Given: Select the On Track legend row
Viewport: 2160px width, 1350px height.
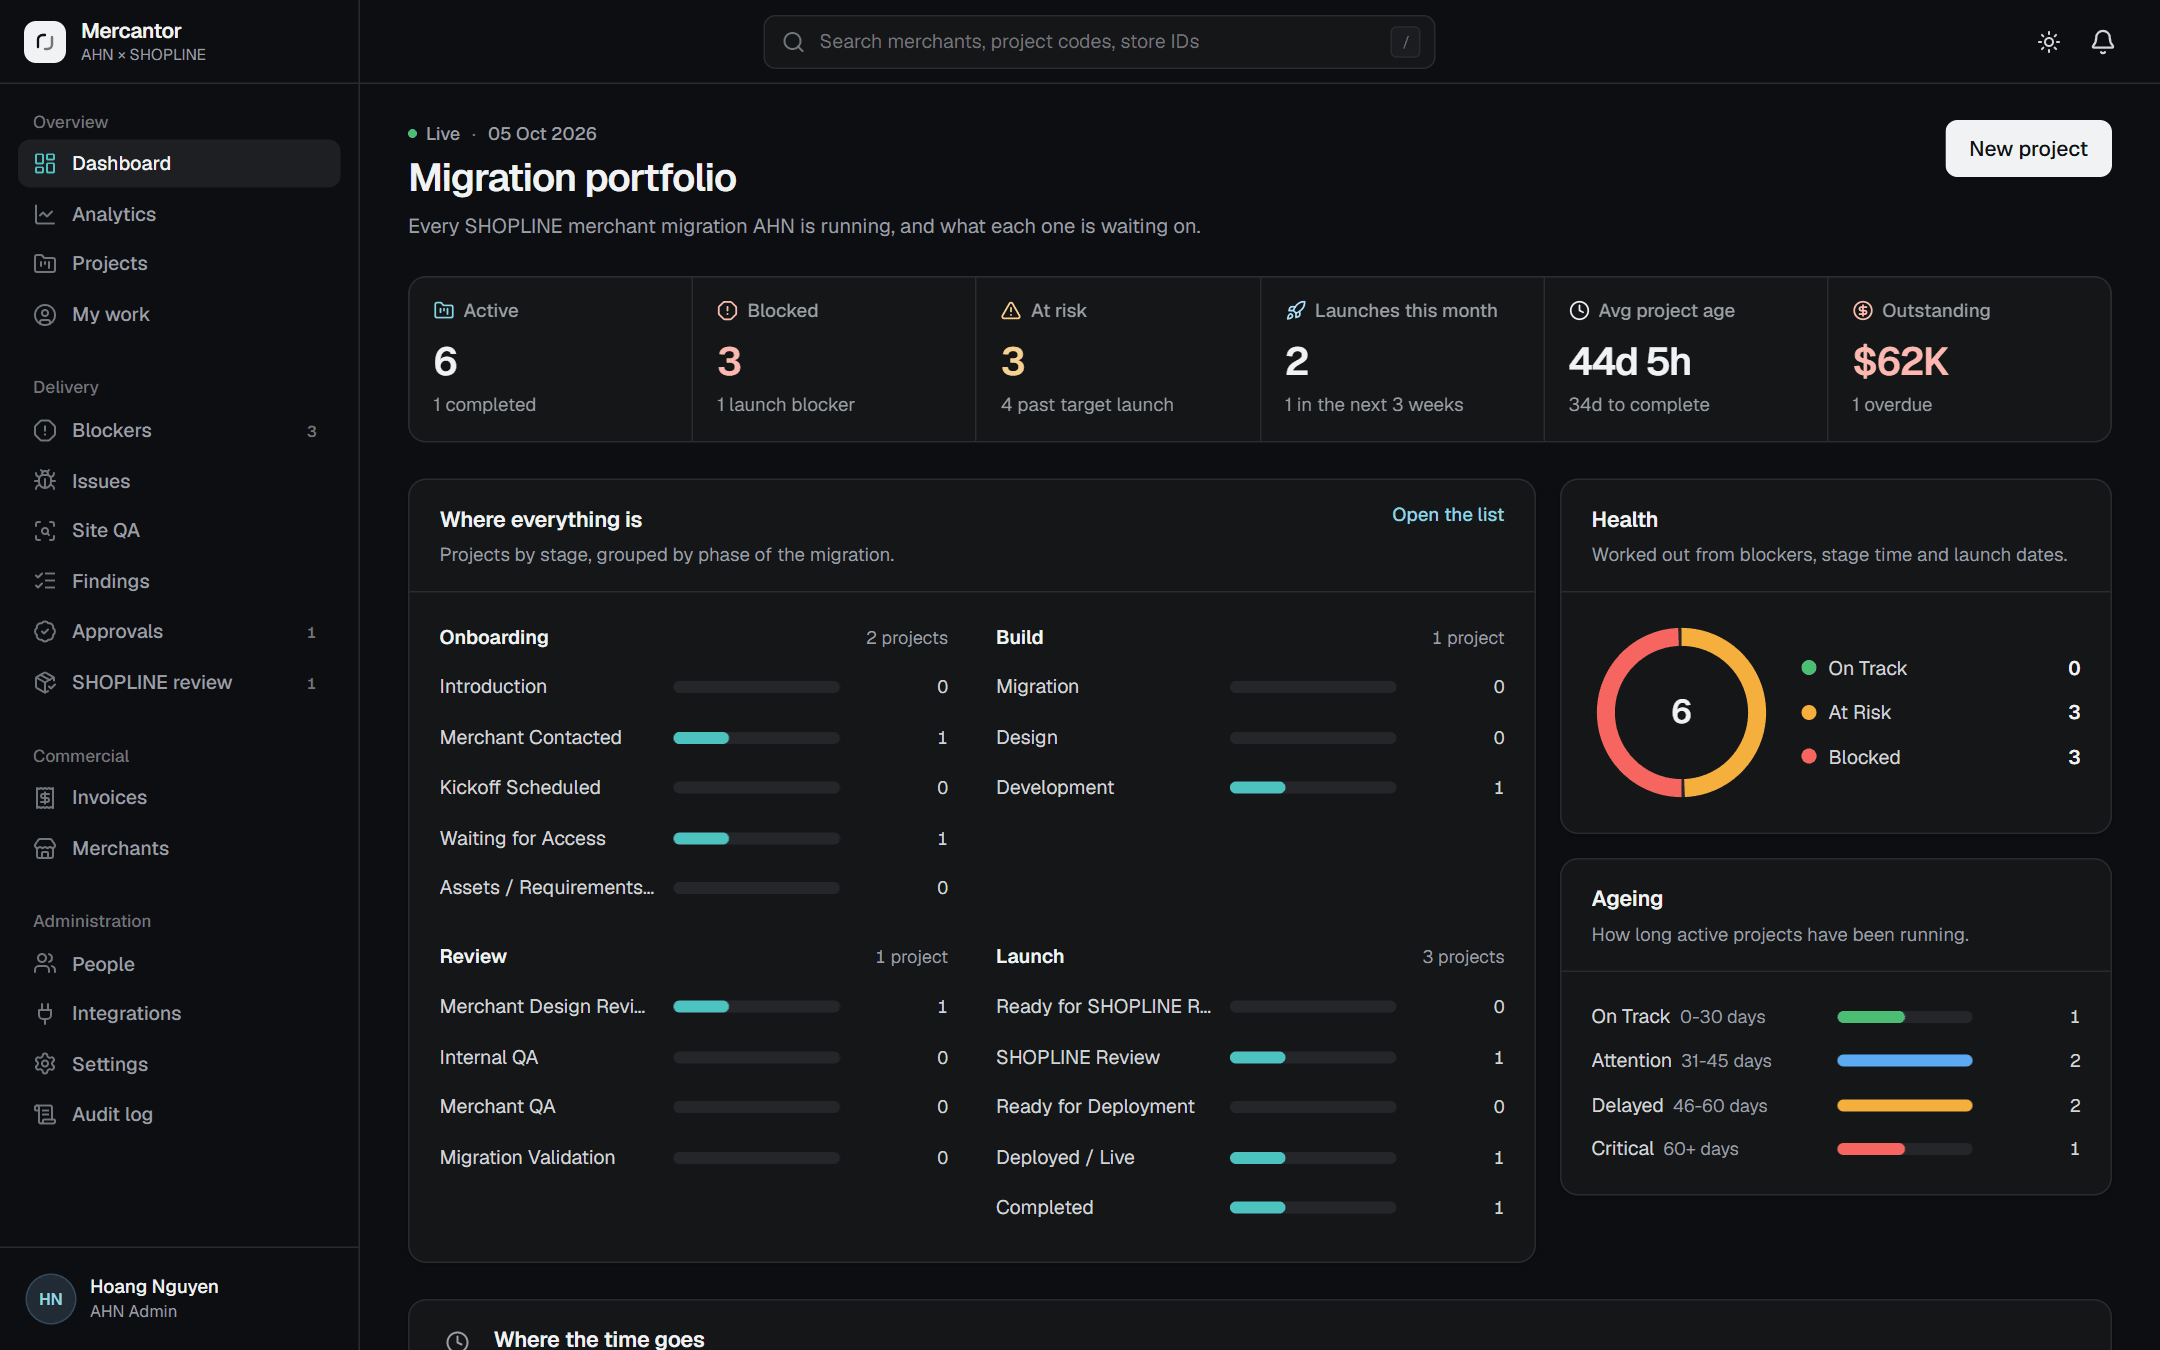Looking at the screenshot, I should point(1940,668).
